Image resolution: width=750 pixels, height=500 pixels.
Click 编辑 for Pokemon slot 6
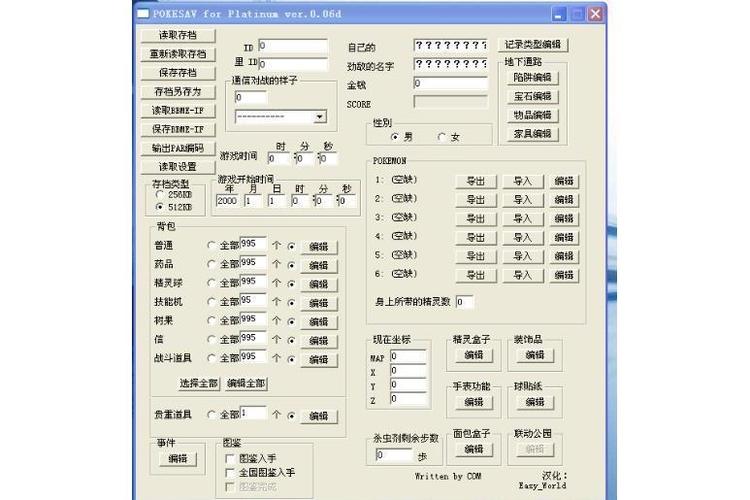(x=564, y=275)
